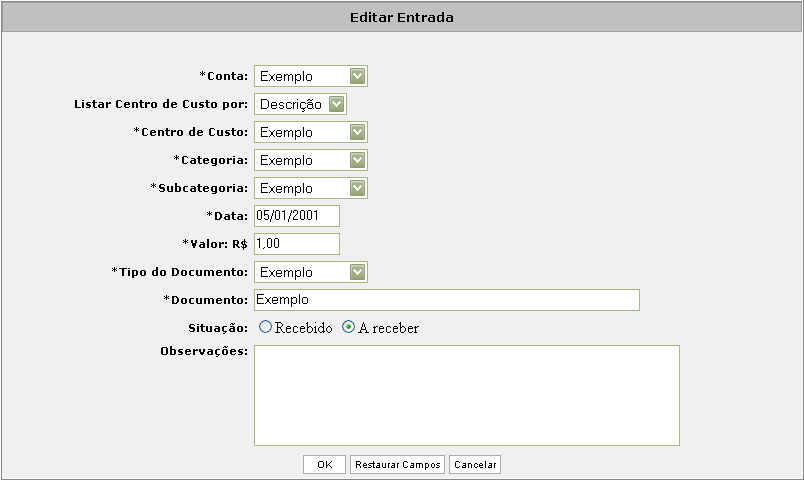The image size is (804, 480).
Task: Click the Documento text field
Action: pos(447,300)
